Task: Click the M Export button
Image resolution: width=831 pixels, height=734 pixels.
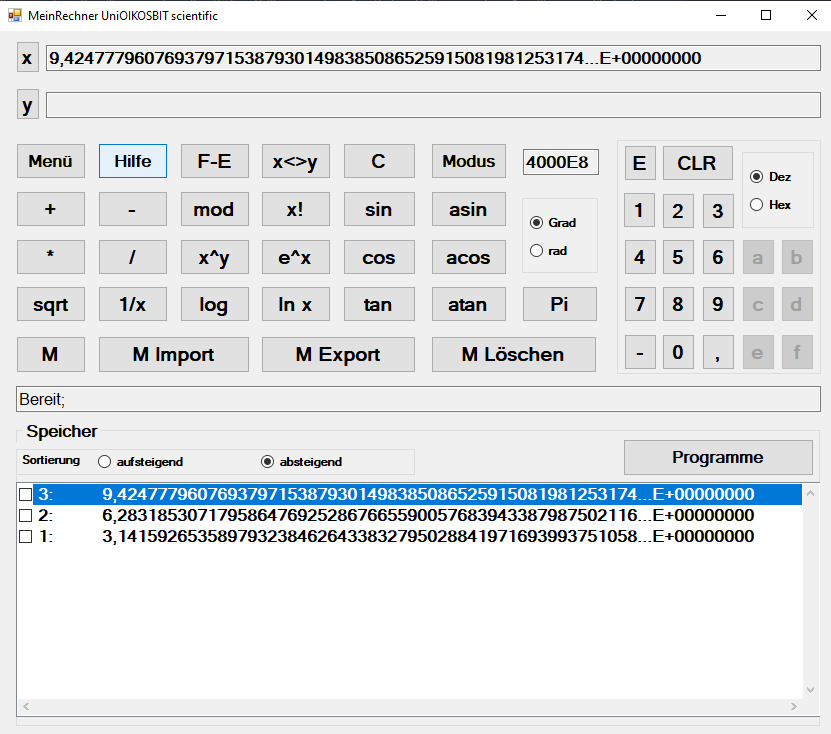Action: coord(337,354)
